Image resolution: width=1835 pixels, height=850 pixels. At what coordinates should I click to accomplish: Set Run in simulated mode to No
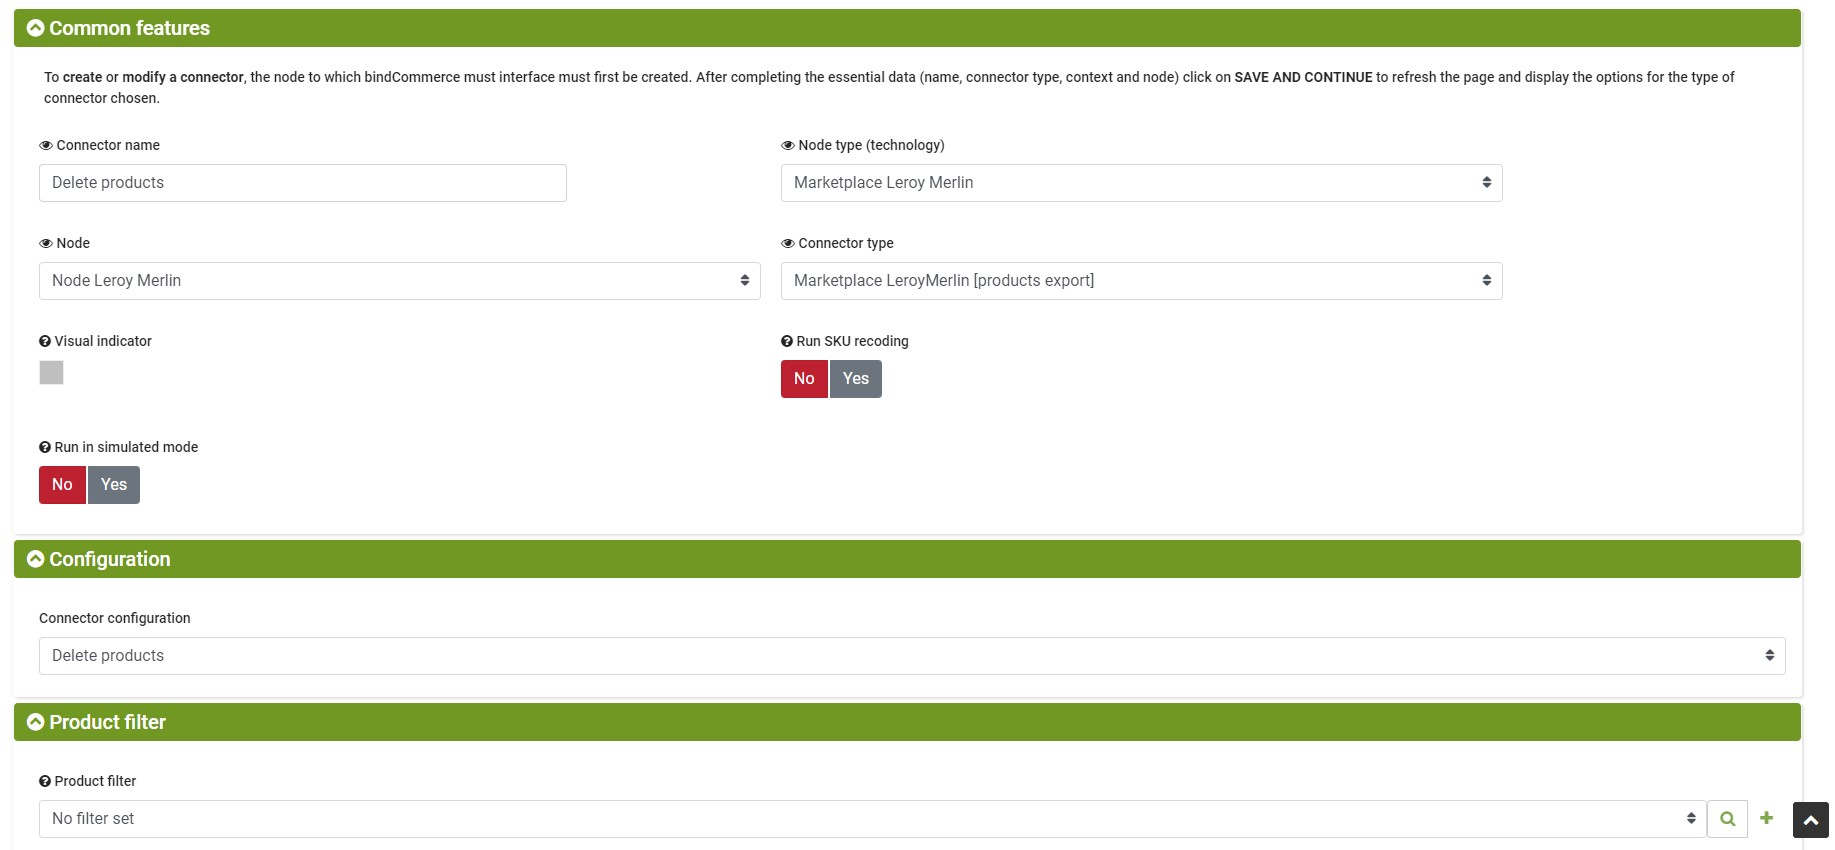pos(62,485)
